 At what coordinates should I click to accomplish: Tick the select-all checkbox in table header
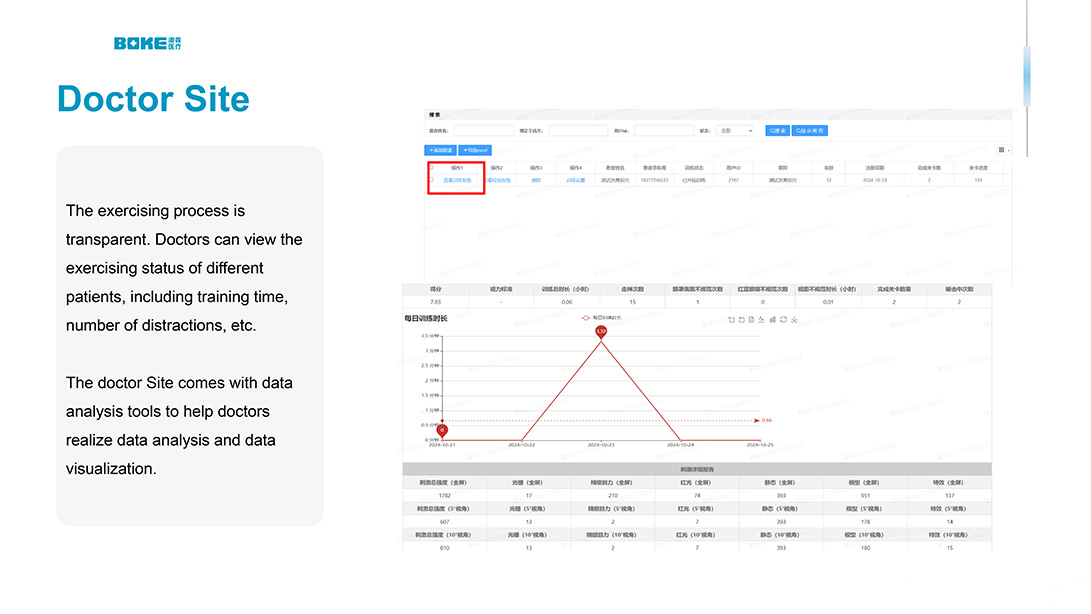[433, 168]
